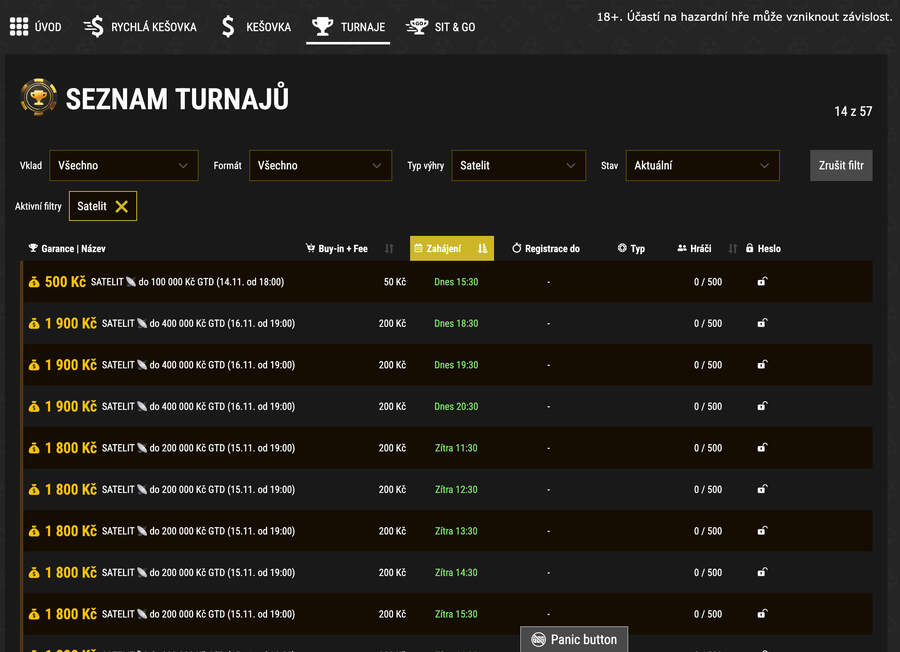900x652 pixels.
Task: Click the 14 z 57 counter
Action: (x=853, y=113)
